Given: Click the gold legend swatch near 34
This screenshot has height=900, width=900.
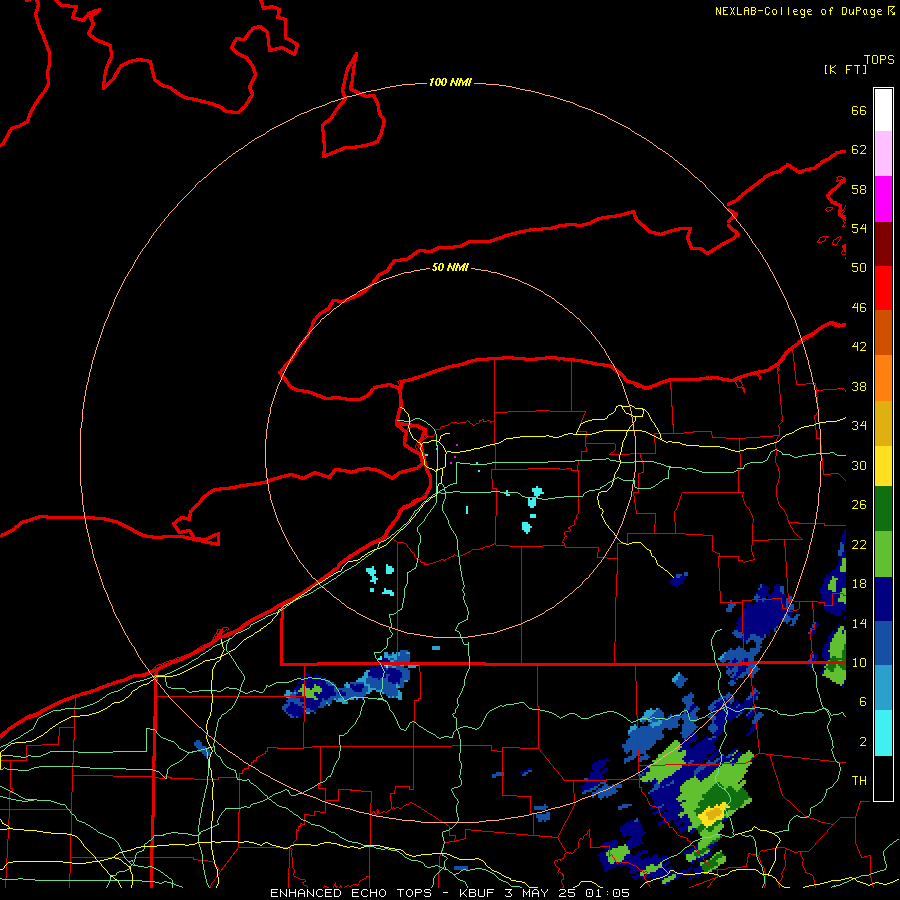Looking at the screenshot, I should click(883, 423).
